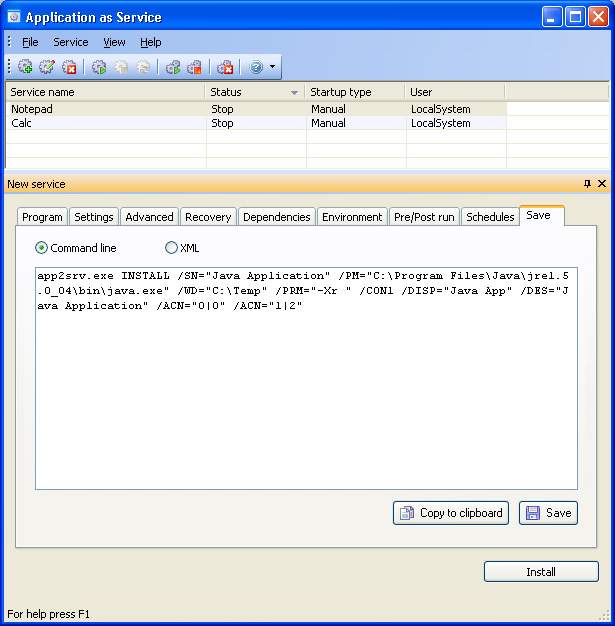Click the disabled stop service icon
The width and height of the screenshot is (615, 626).
[121, 67]
